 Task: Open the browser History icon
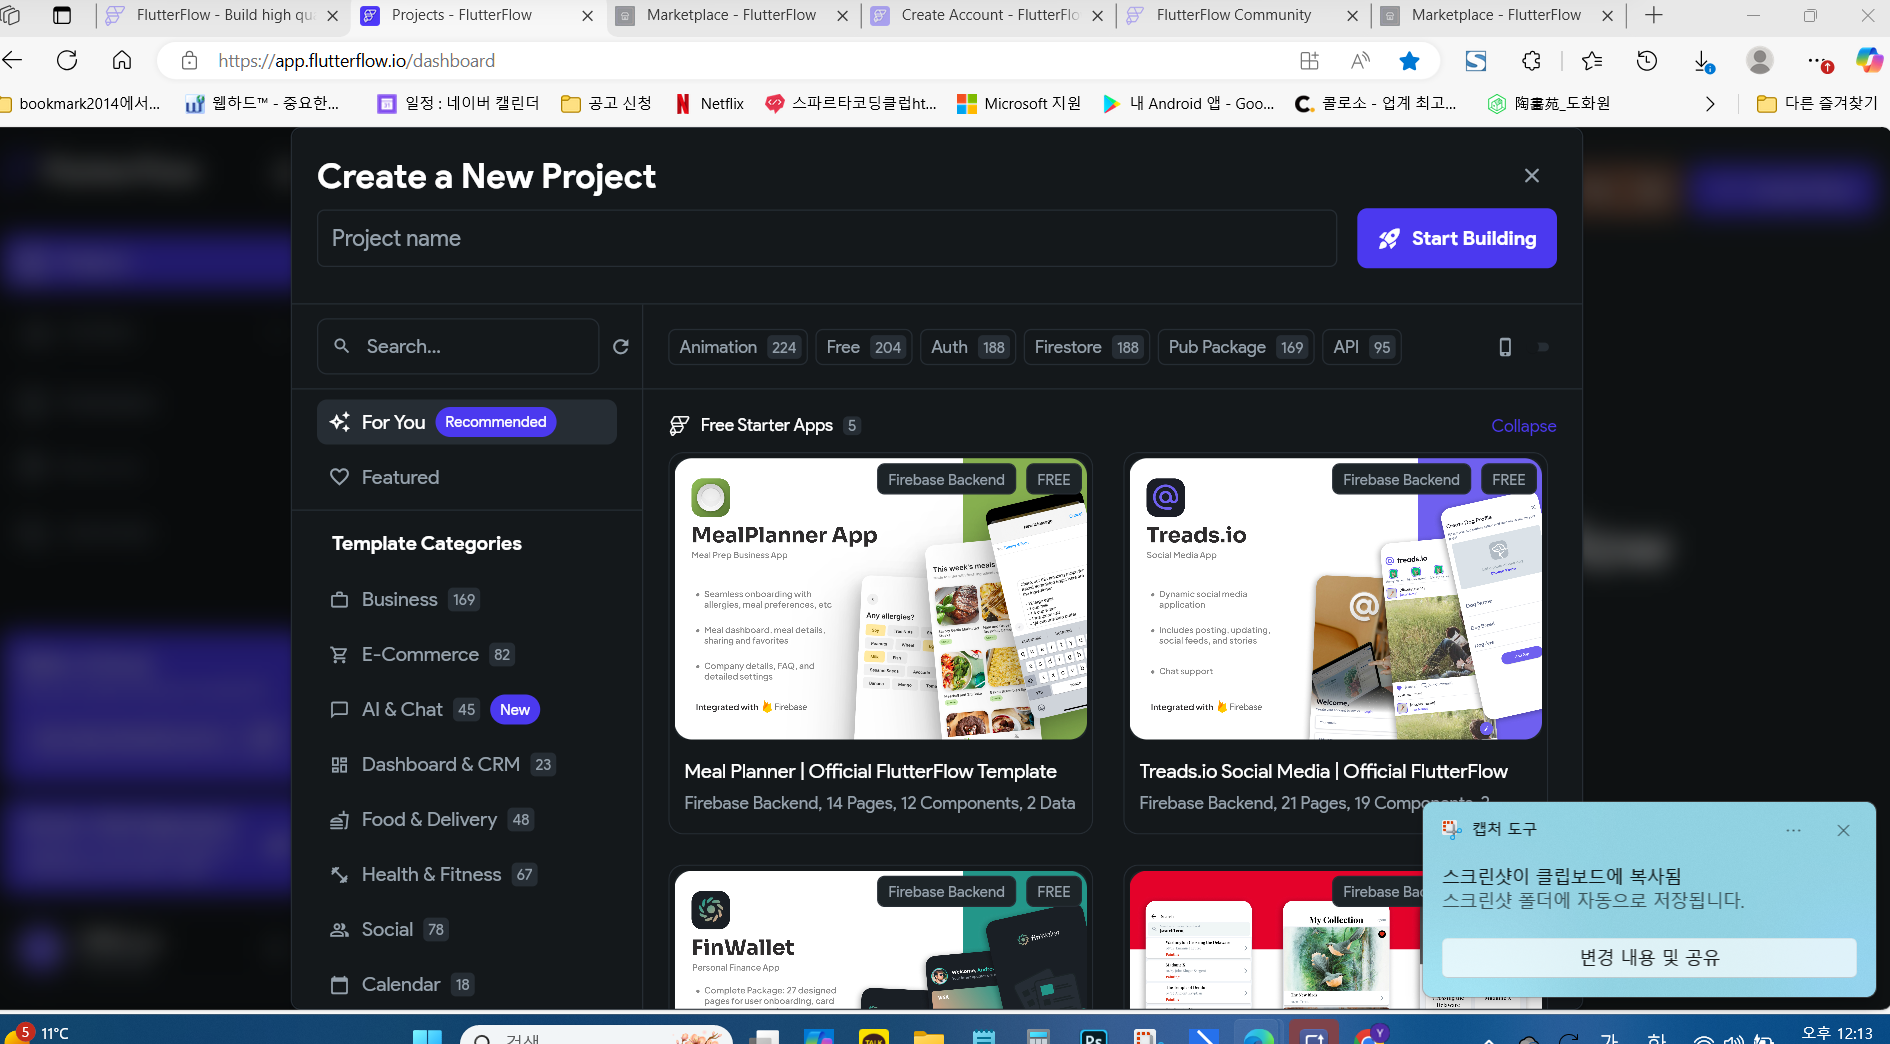coord(1647,61)
